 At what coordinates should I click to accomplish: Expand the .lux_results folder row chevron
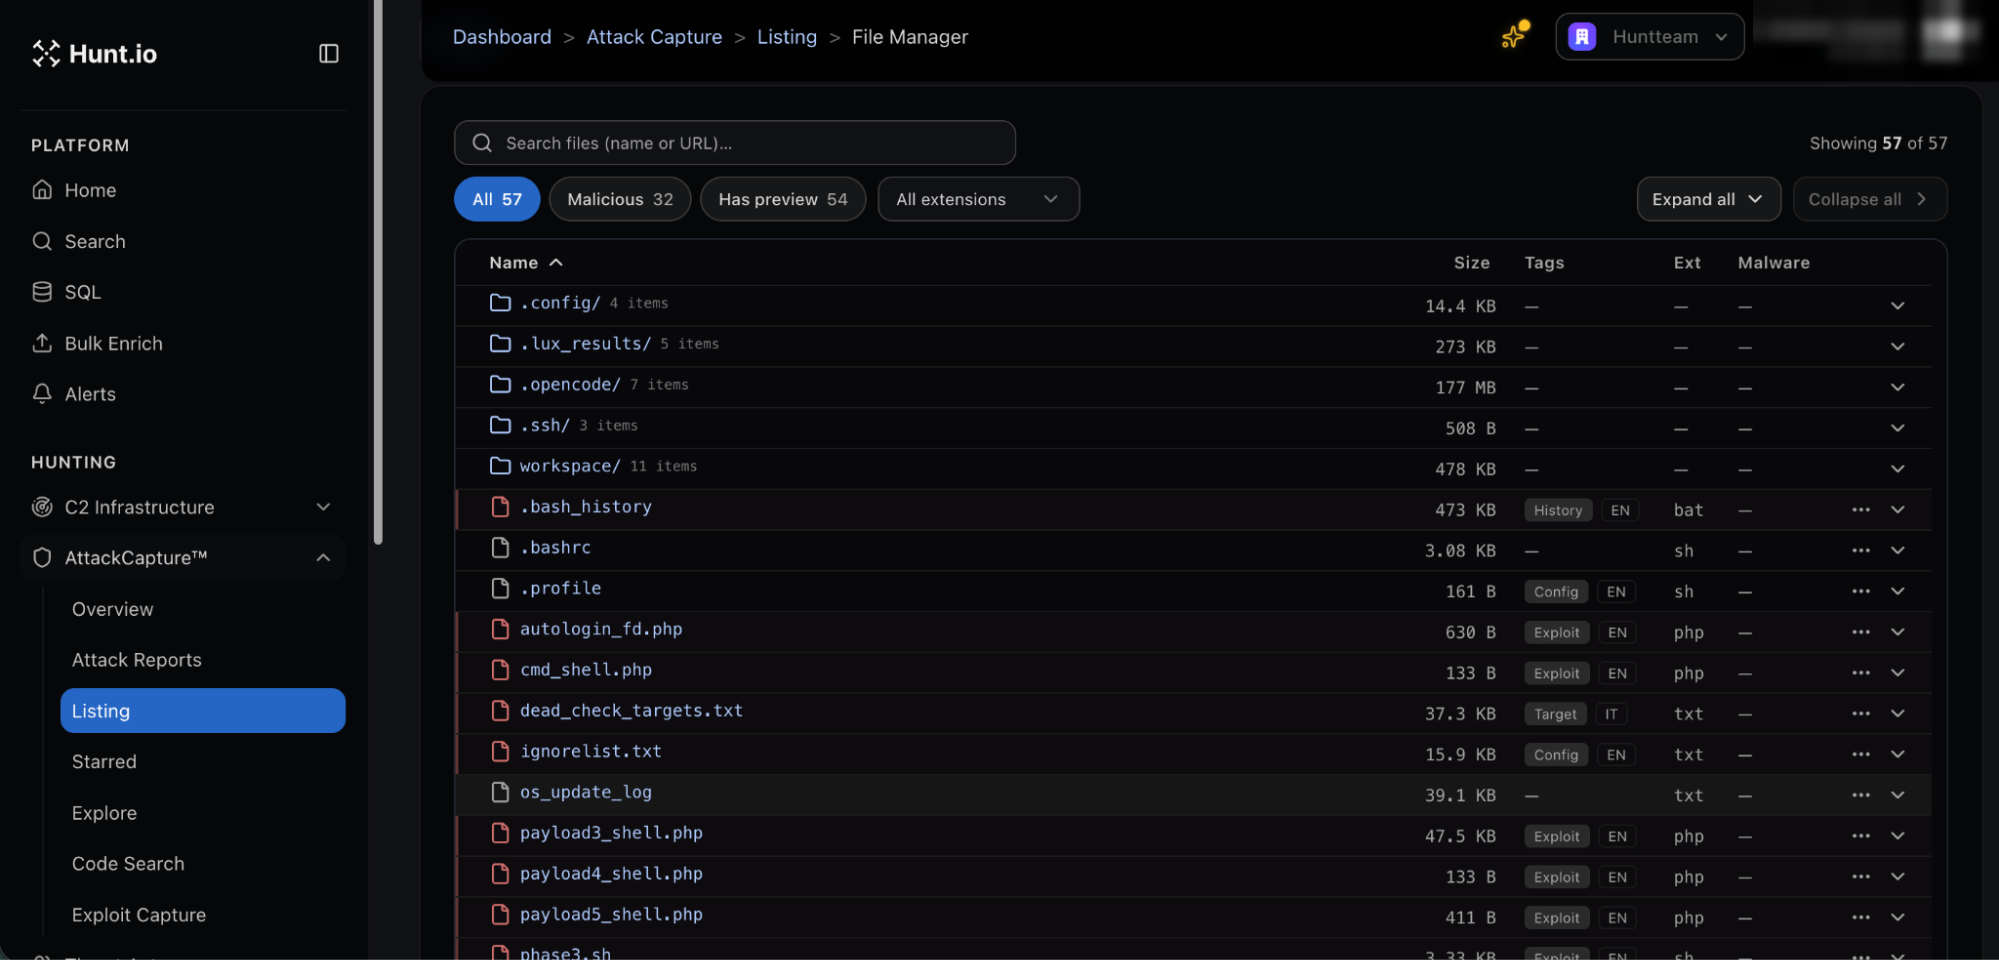[1897, 347]
